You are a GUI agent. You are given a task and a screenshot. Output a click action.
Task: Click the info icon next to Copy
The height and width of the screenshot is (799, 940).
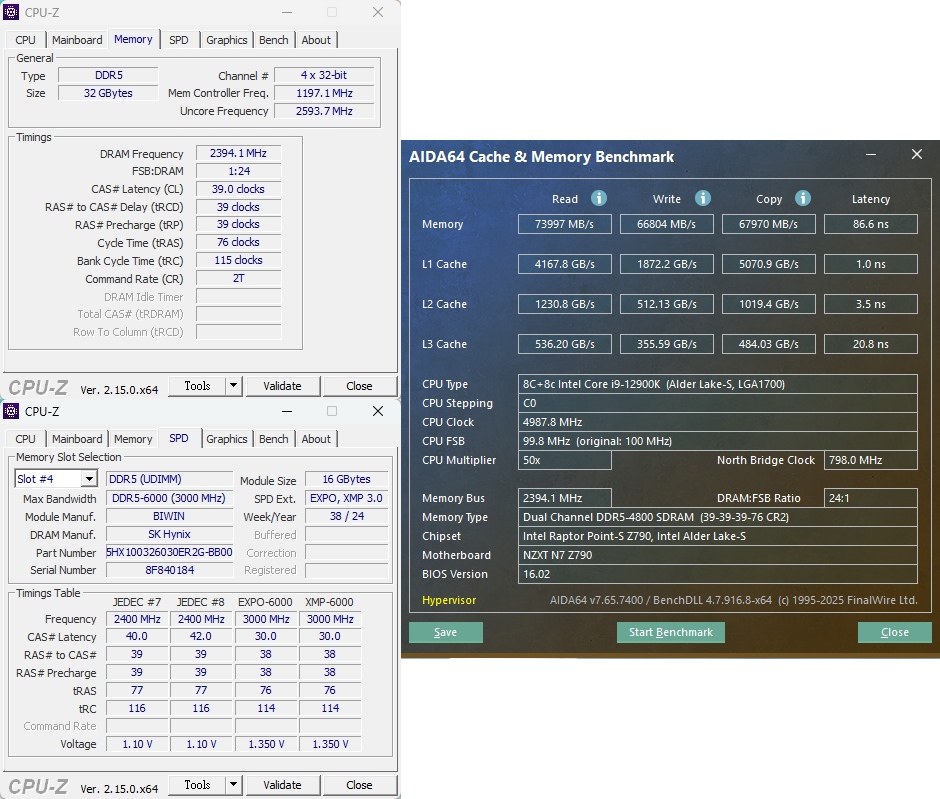click(x=803, y=198)
